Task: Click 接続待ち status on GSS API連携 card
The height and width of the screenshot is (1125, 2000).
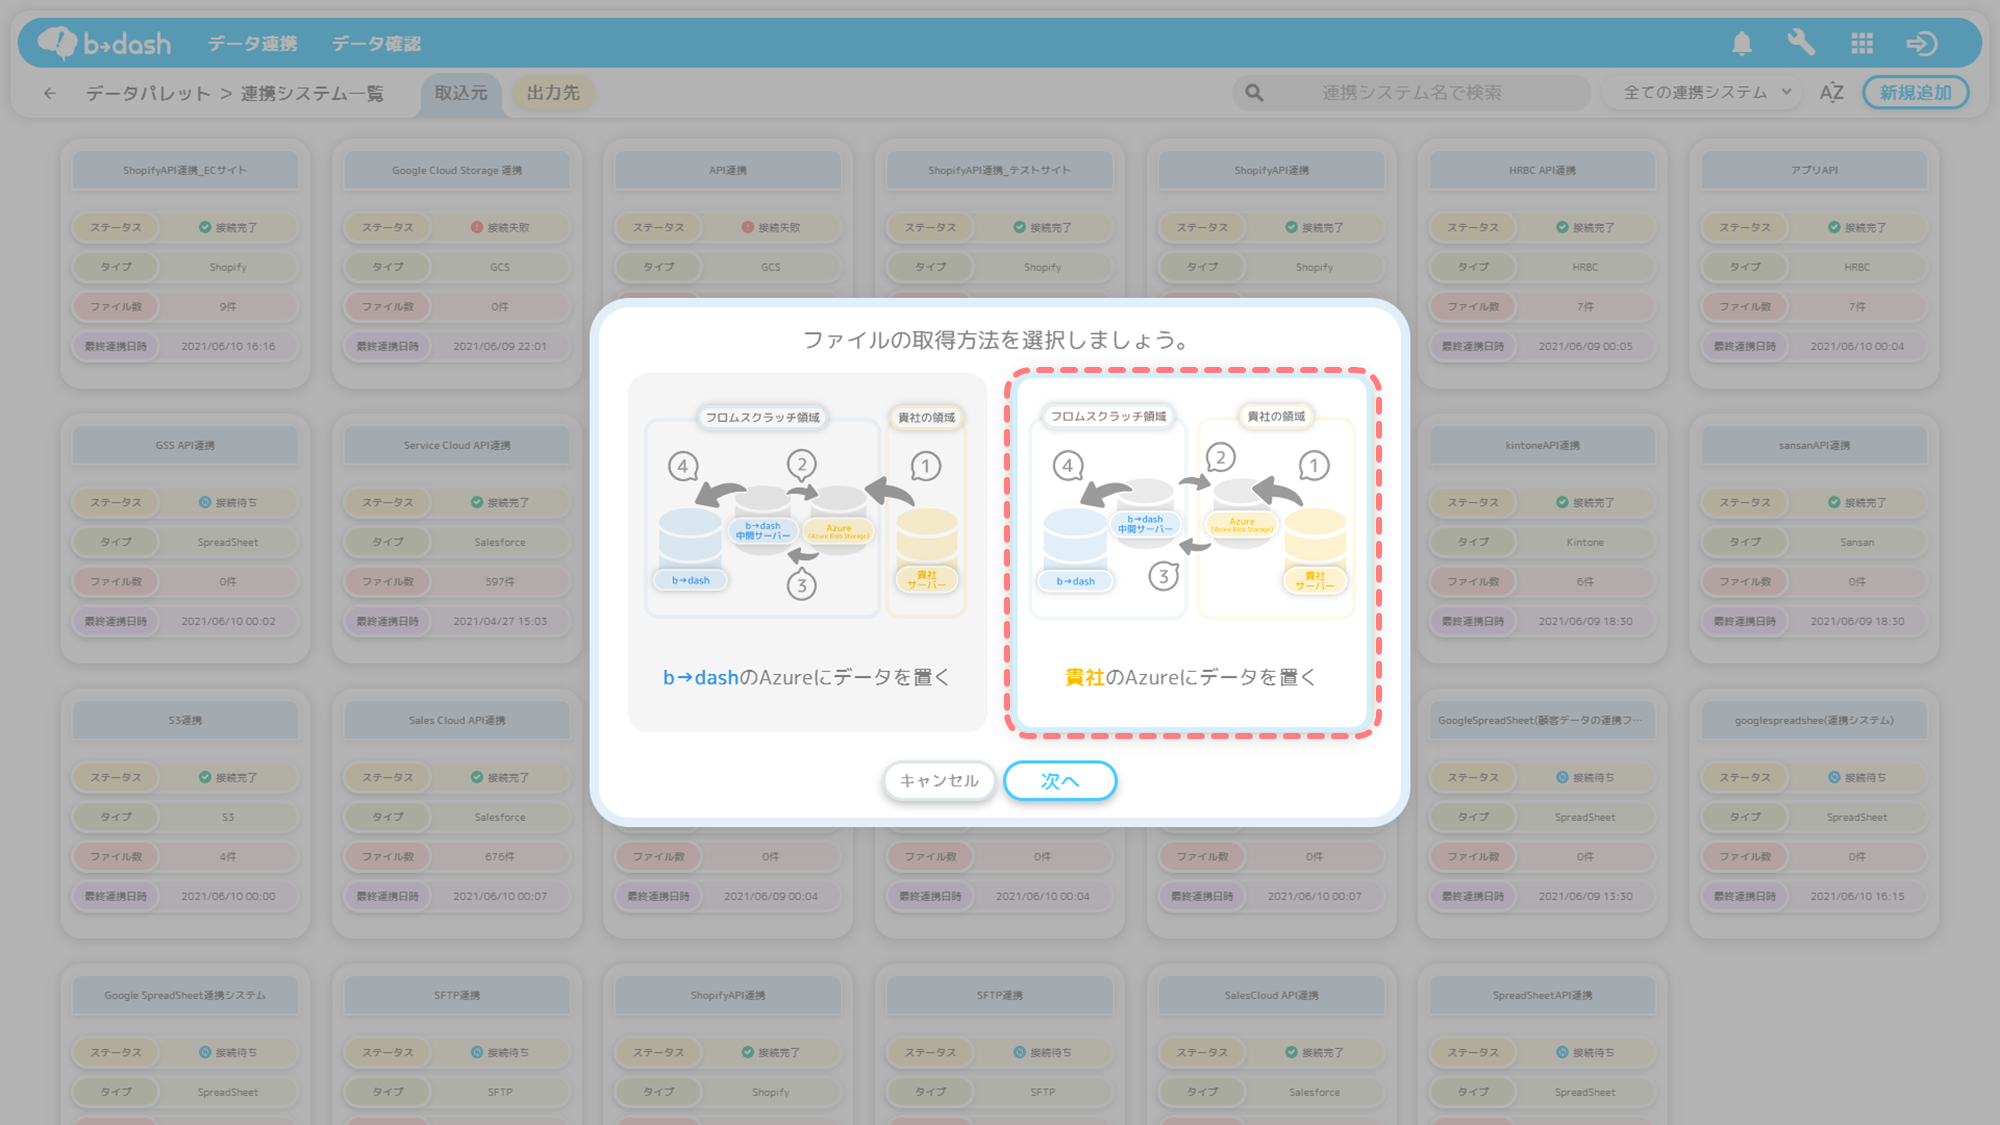Action: (228, 502)
